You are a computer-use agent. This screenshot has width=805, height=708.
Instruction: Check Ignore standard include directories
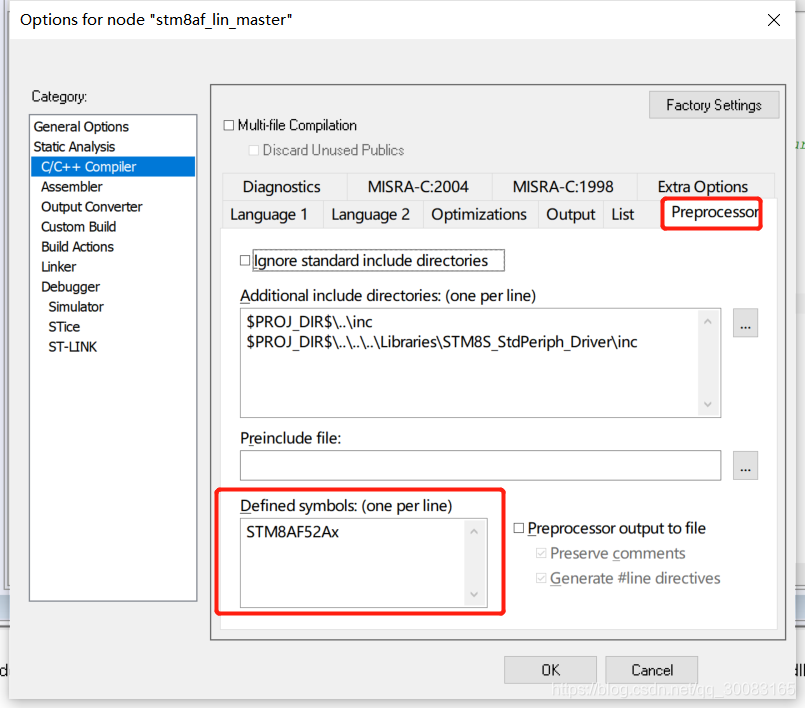point(245,260)
